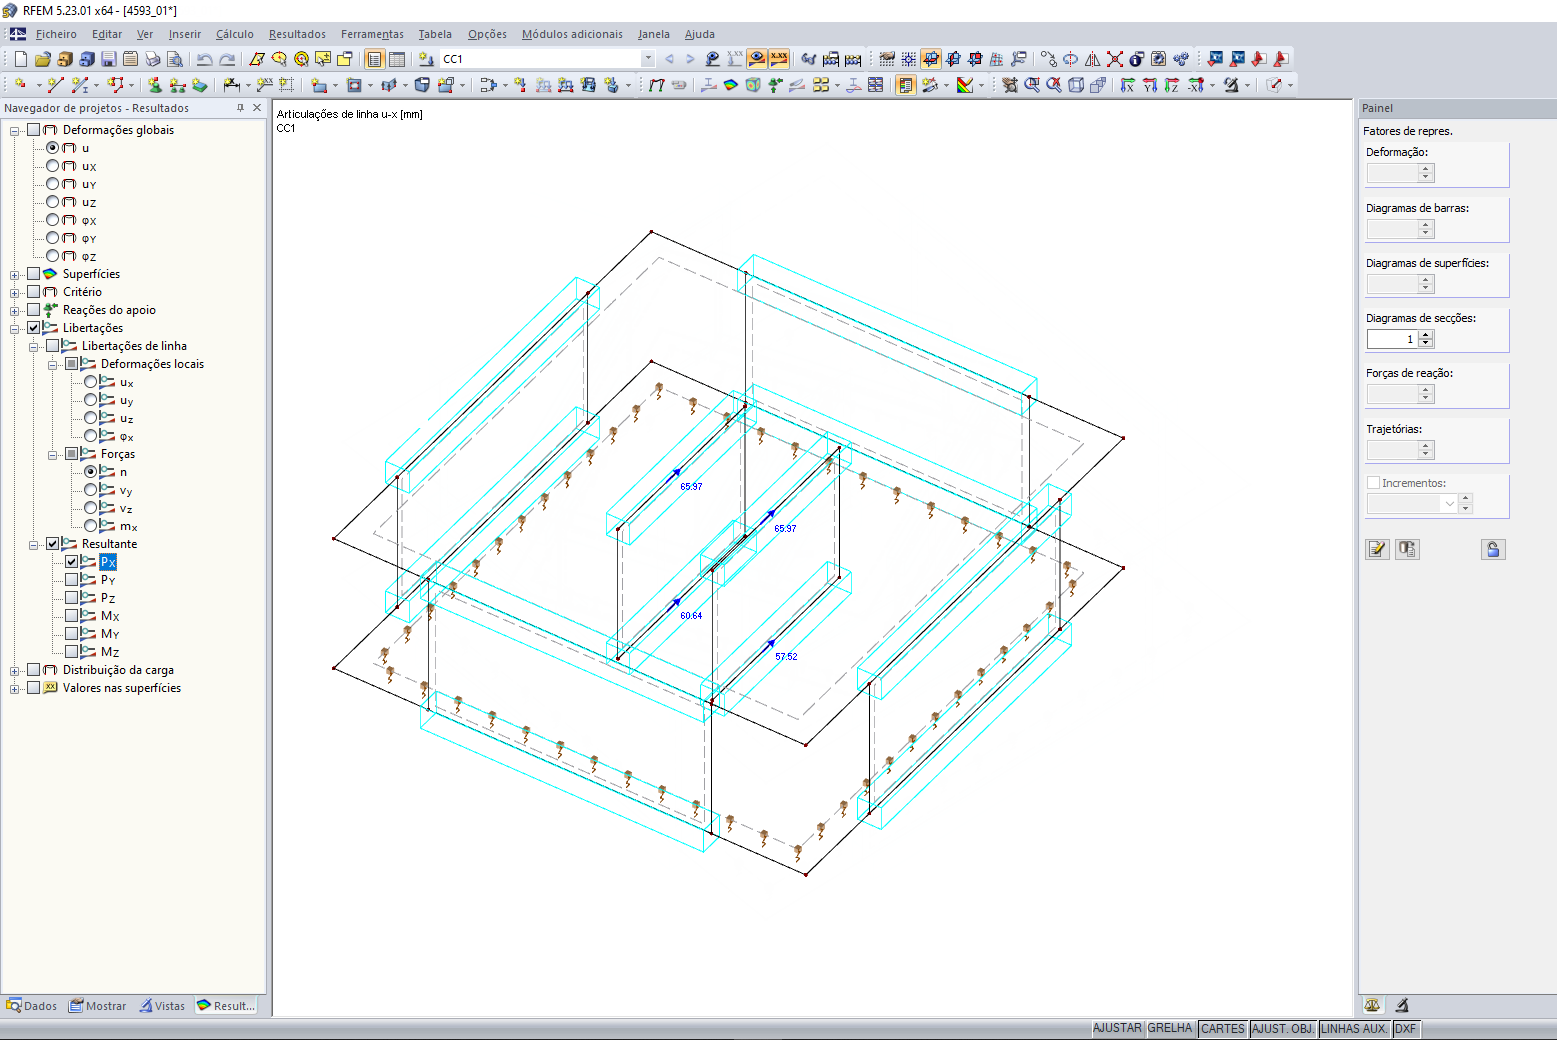1557x1040 pixels.
Task: Expand Valores nas superfícies node
Action: [x=15, y=688]
